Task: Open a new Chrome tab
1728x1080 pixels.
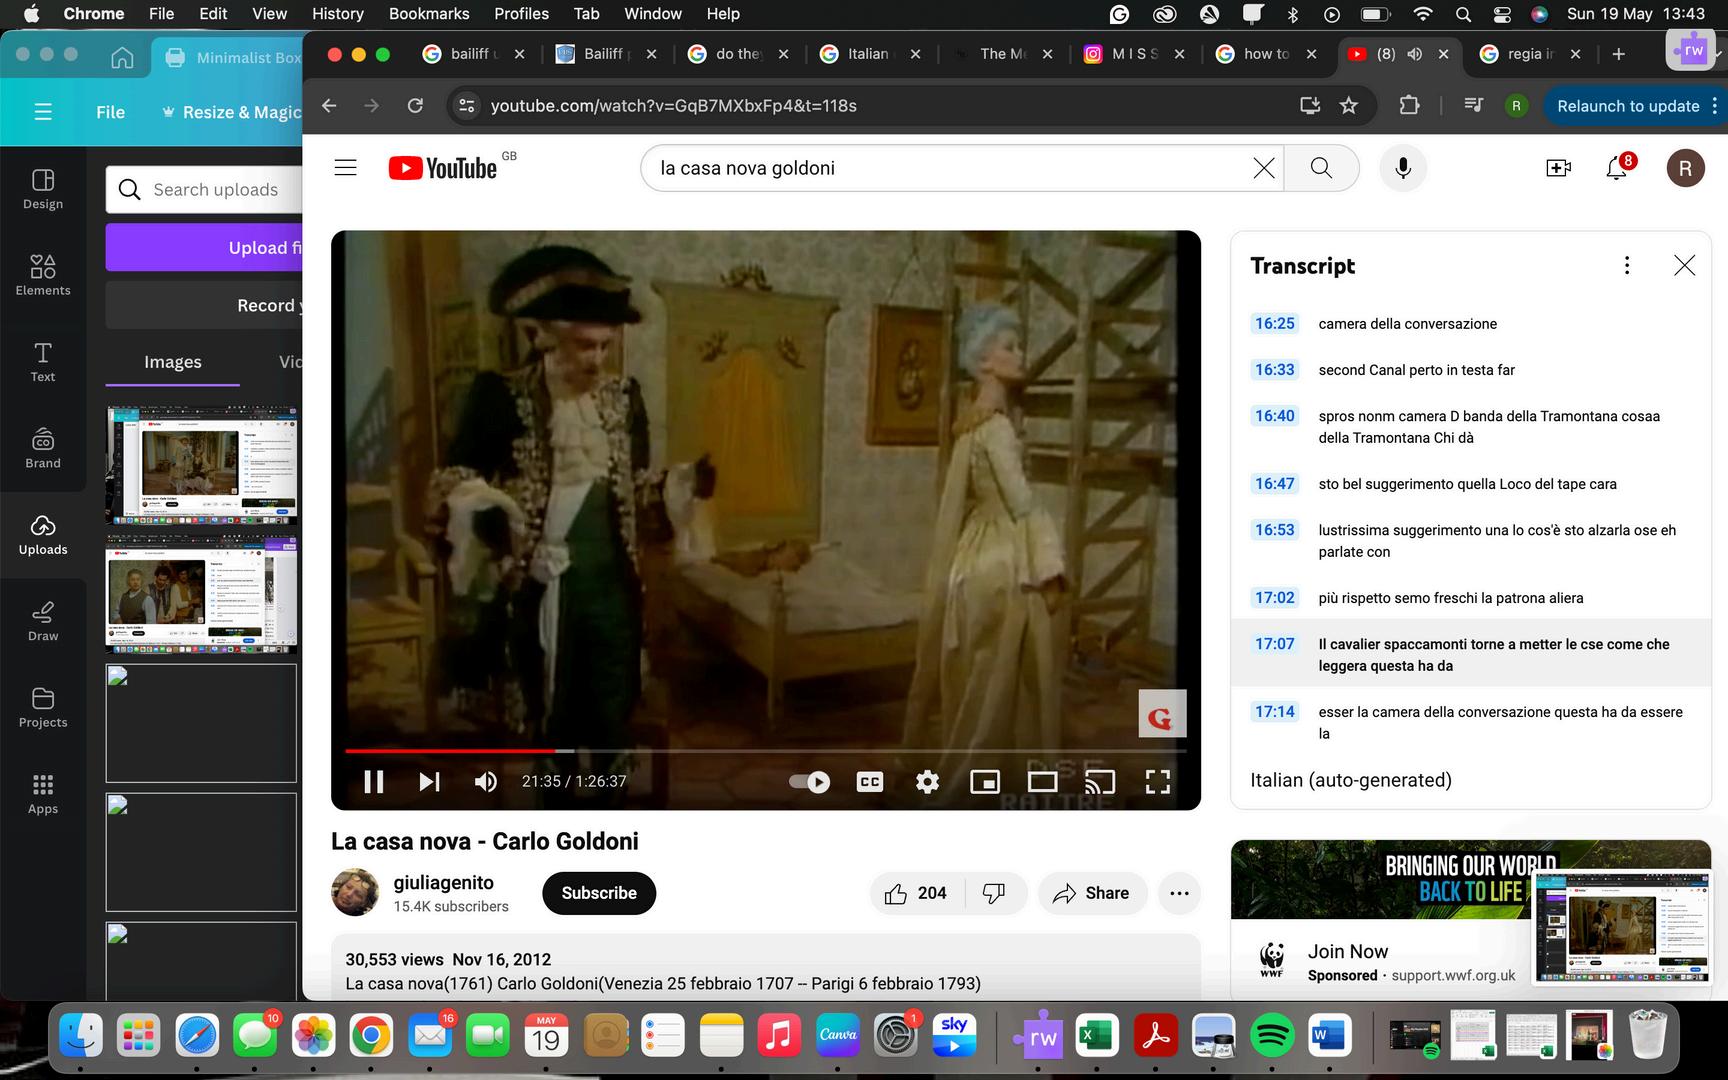Action: tap(1619, 54)
